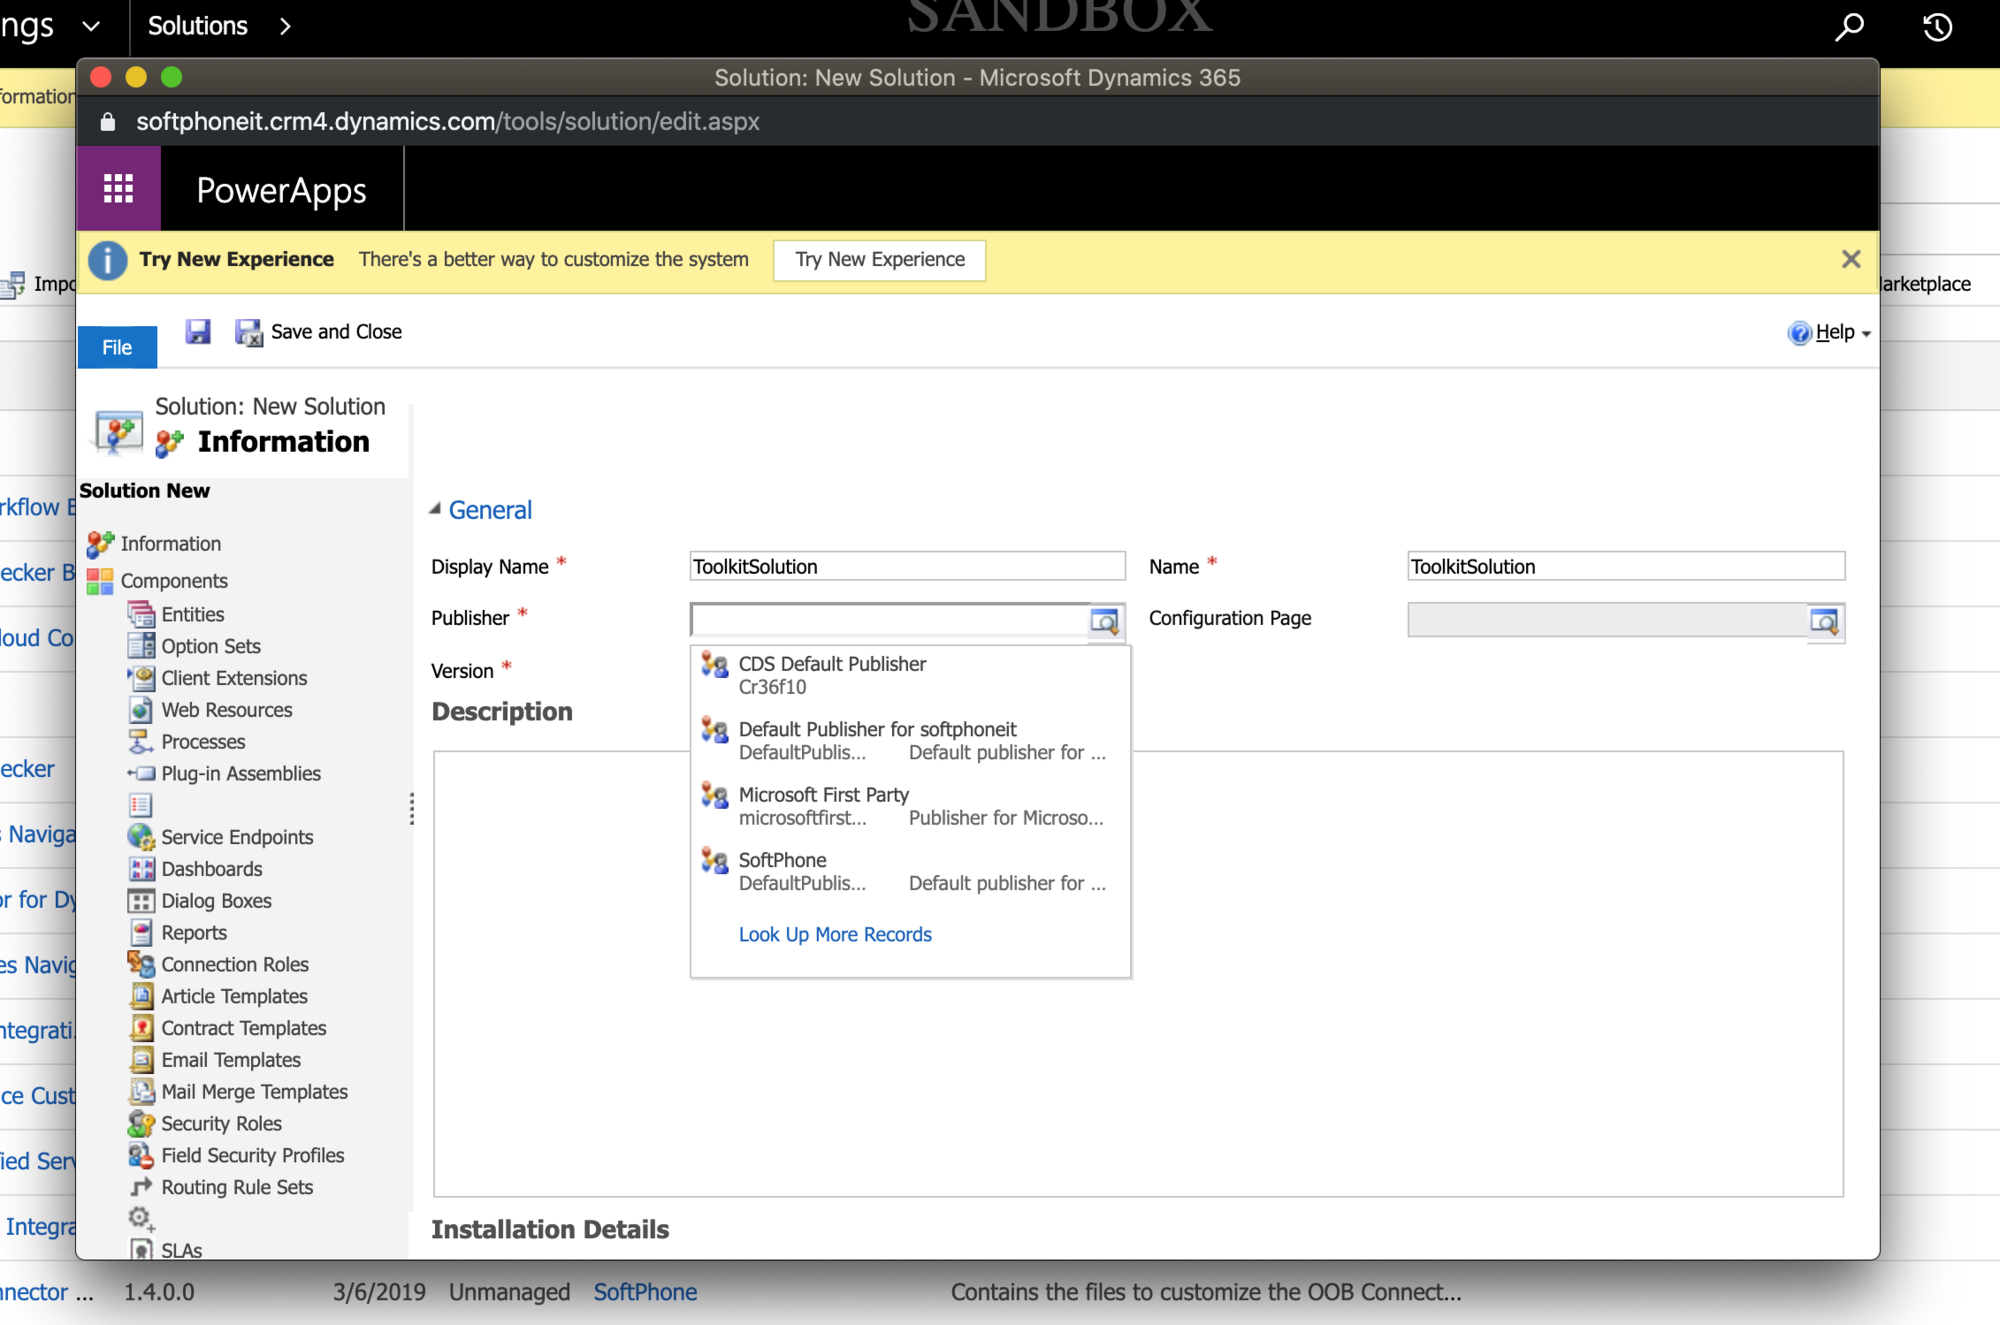Image resolution: width=2000 pixels, height=1325 pixels.
Task: Click the SoftPhone publisher link in the background grid
Action: coord(645,1292)
